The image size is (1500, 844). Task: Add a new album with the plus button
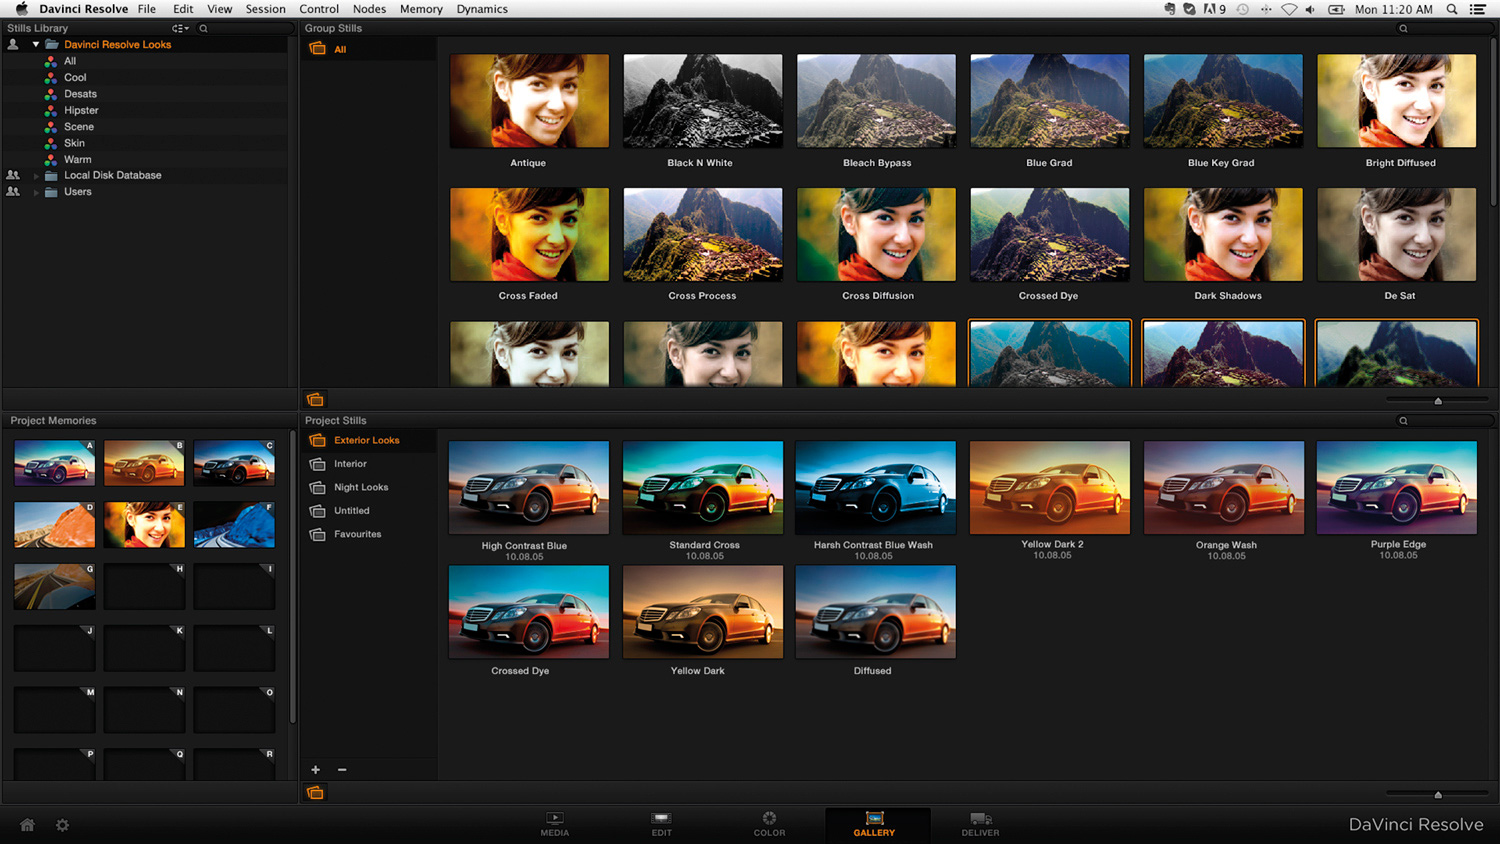click(x=316, y=770)
